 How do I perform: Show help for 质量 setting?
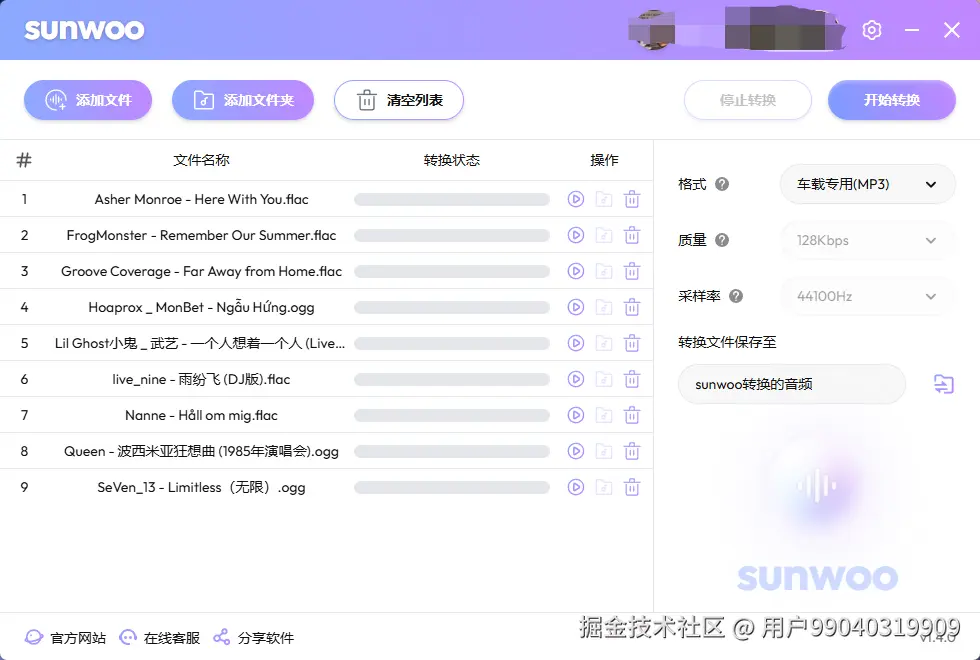pos(722,240)
